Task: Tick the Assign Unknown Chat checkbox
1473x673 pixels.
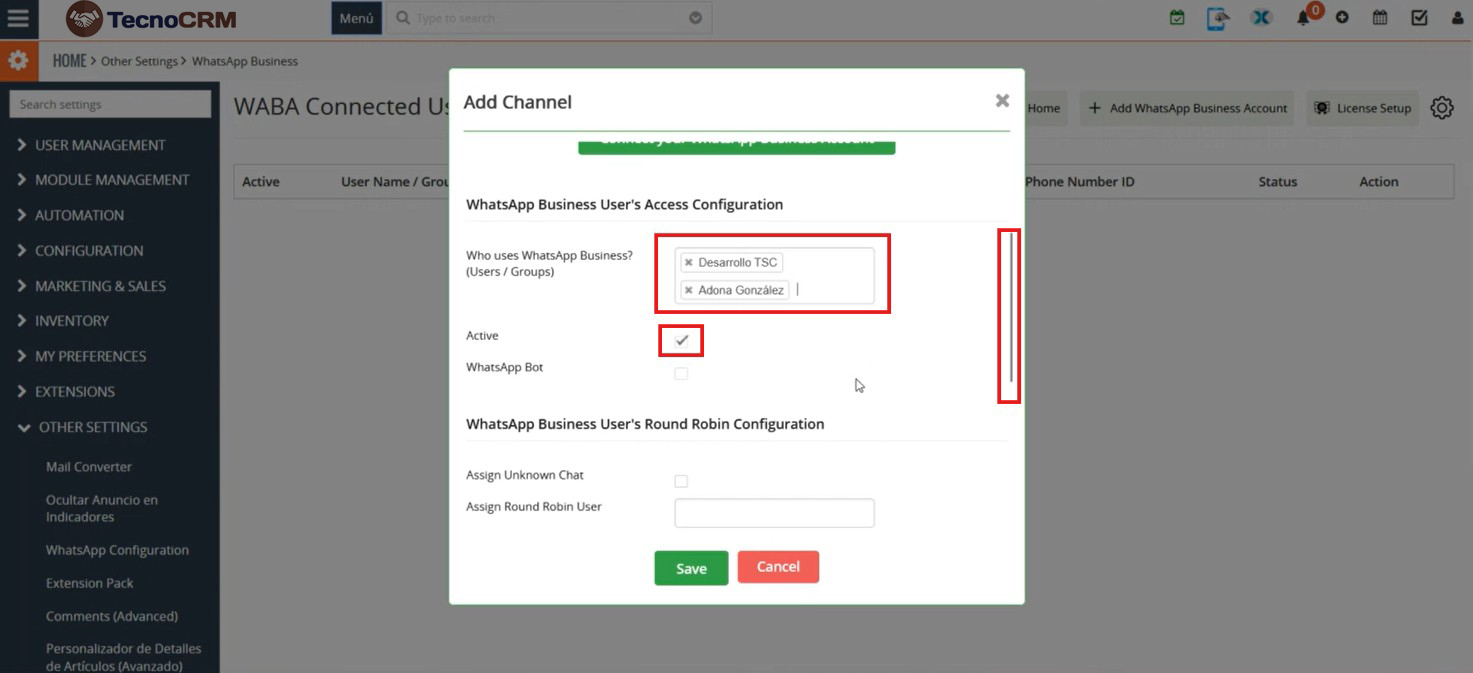Action: pyautogui.click(x=681, y=481)
